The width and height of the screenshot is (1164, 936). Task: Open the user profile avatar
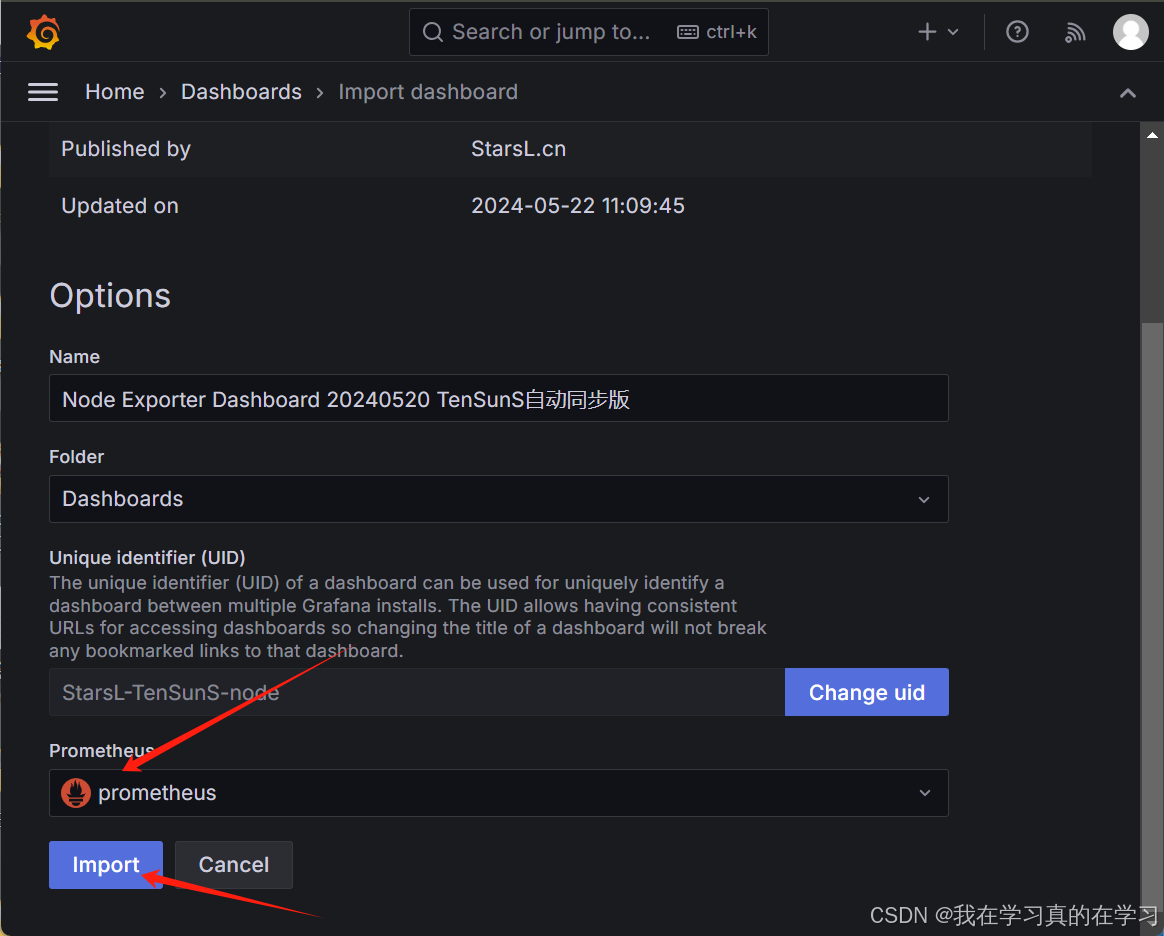click(x=1131, y=32)
